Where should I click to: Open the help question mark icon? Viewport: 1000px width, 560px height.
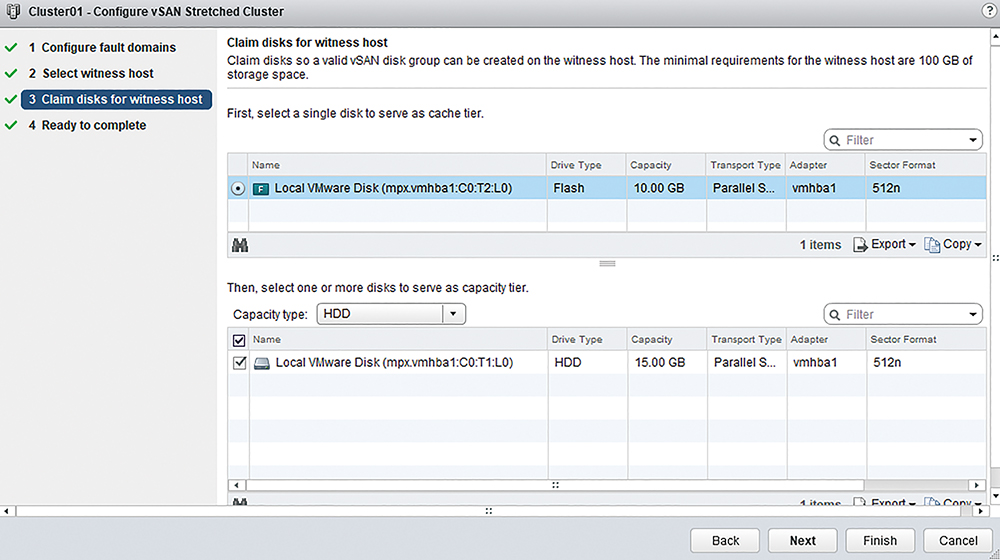[989, 11]
